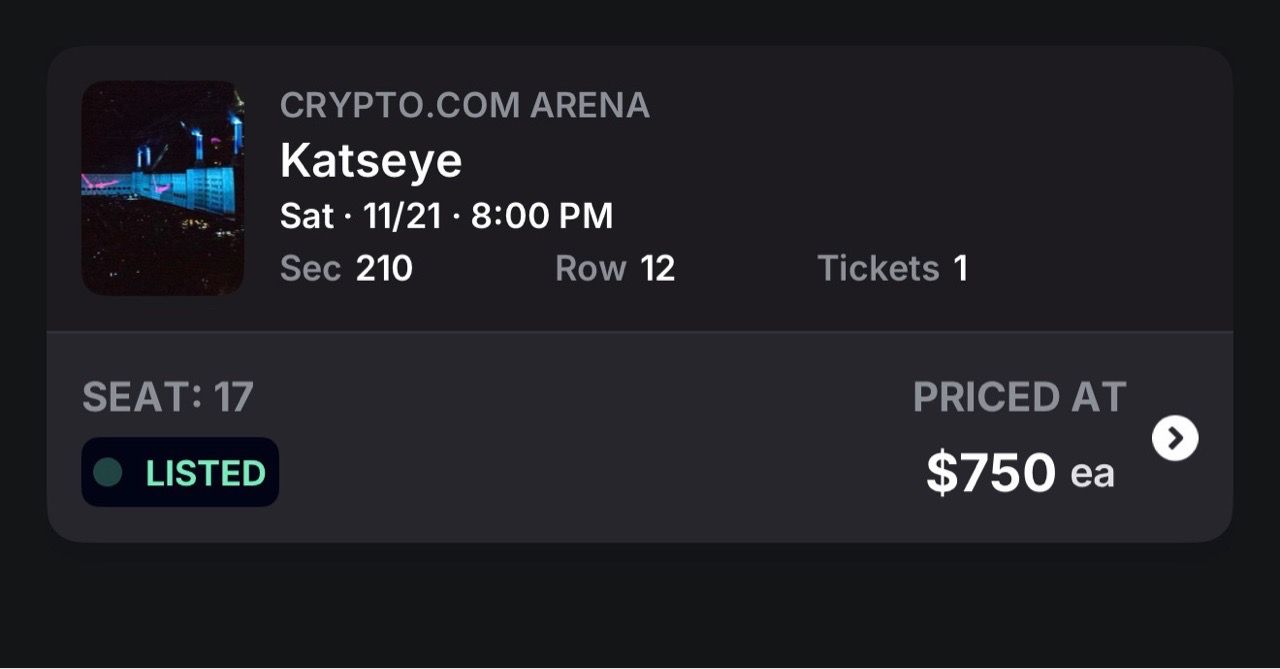Open listing details with the chevron arrow
1280x669 pixels.
point(1175,438)
